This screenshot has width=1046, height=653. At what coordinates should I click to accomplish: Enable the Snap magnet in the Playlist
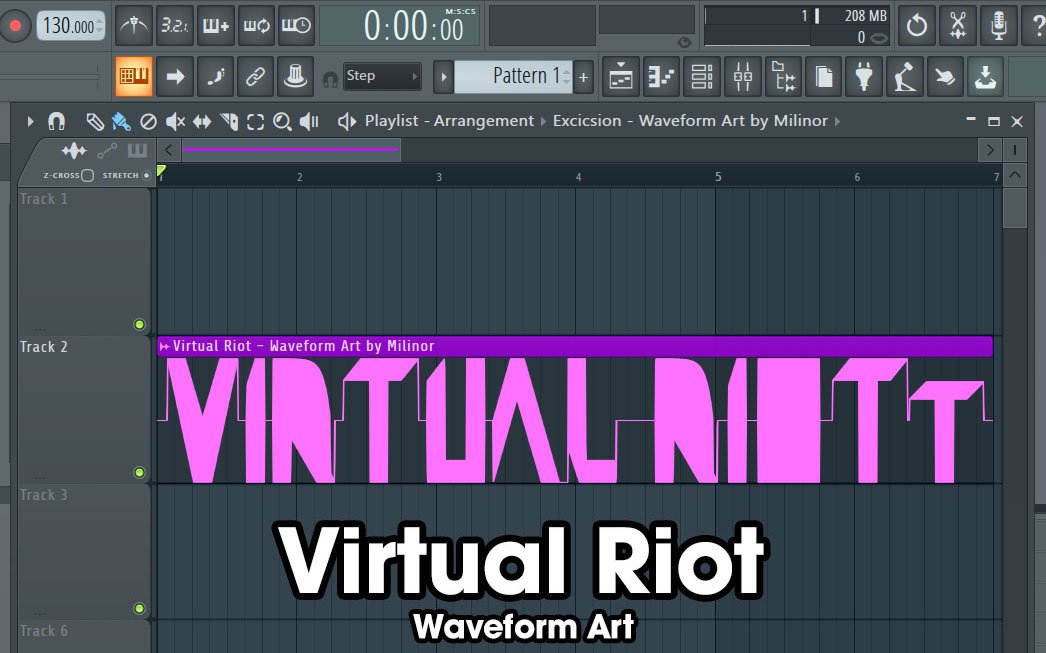pyautogui.click(x=57, y=121)
